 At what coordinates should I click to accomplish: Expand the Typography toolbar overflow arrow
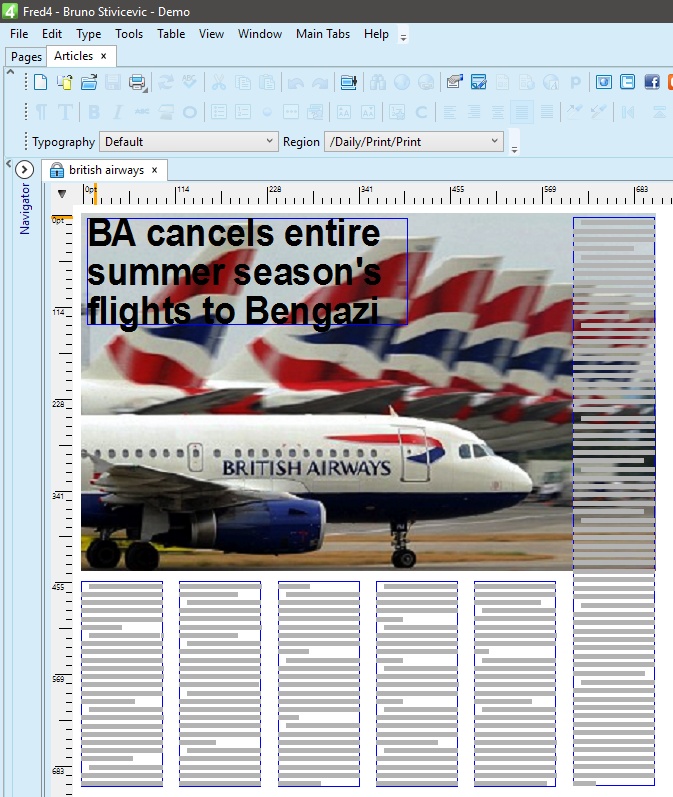514,149
